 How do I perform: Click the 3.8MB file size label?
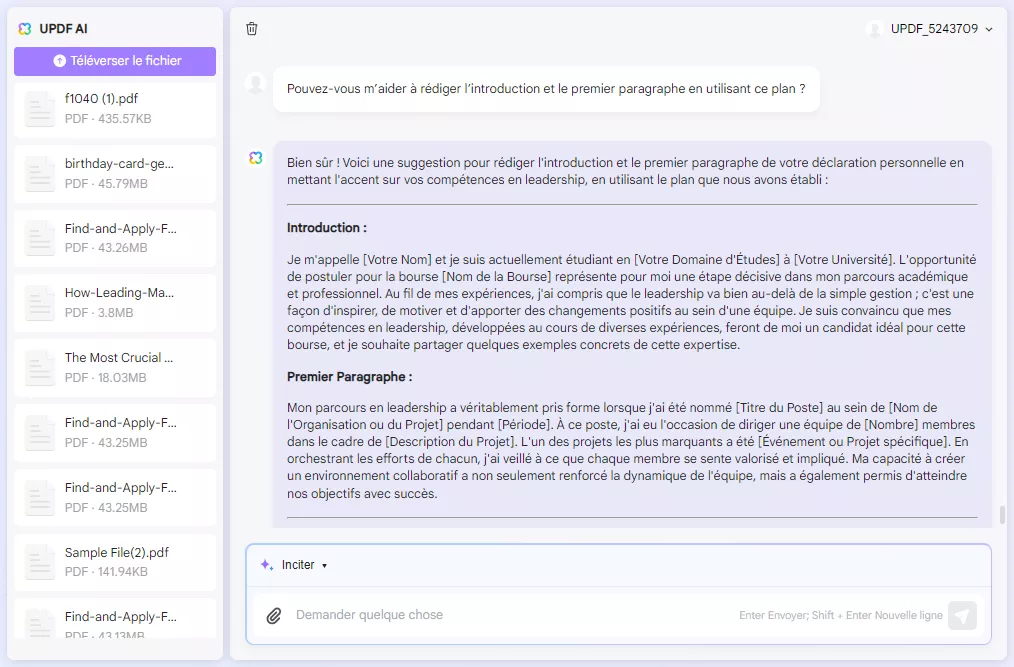coord(115,312)
